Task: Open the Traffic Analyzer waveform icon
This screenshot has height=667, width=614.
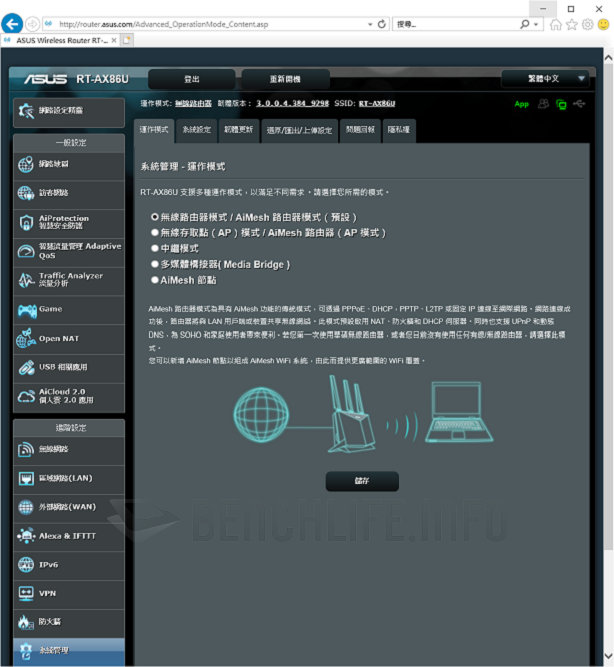Action: [26, 280]
